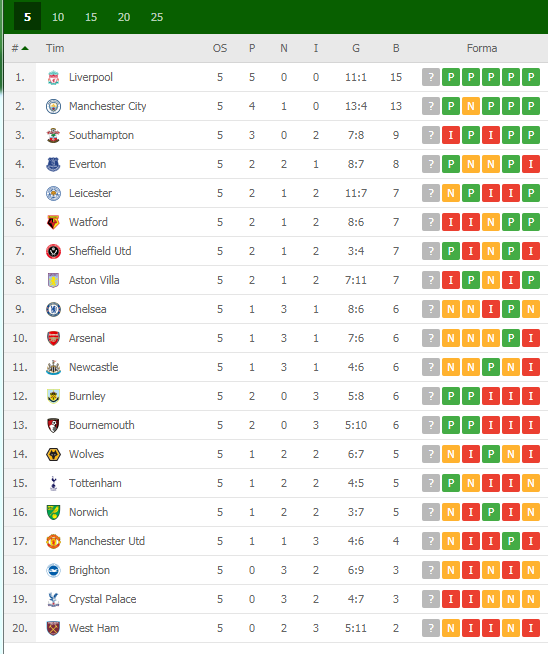Click Southampton's first red I form badge
This screenshot has height=654, width=548.
tap(451, 135)
